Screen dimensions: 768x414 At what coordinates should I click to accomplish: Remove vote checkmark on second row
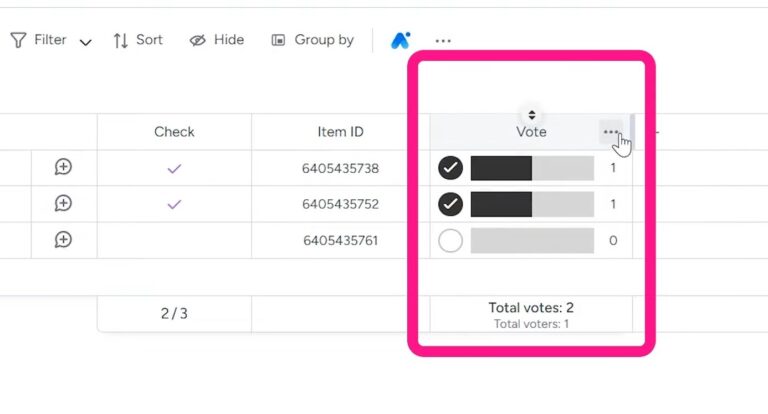tap(450, 204)
